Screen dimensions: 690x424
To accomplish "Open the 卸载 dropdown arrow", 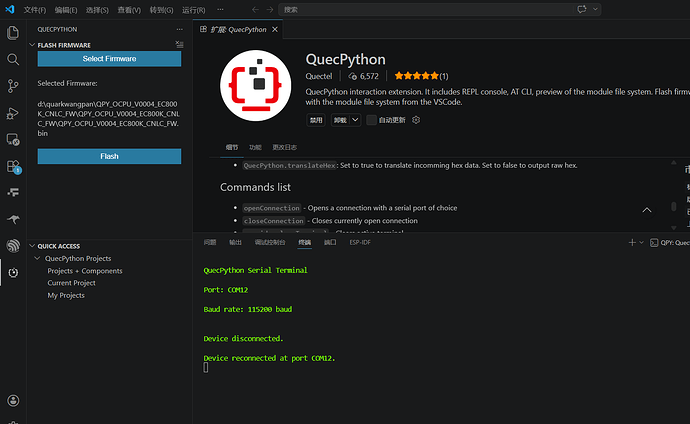I will (x=355, y=120).
